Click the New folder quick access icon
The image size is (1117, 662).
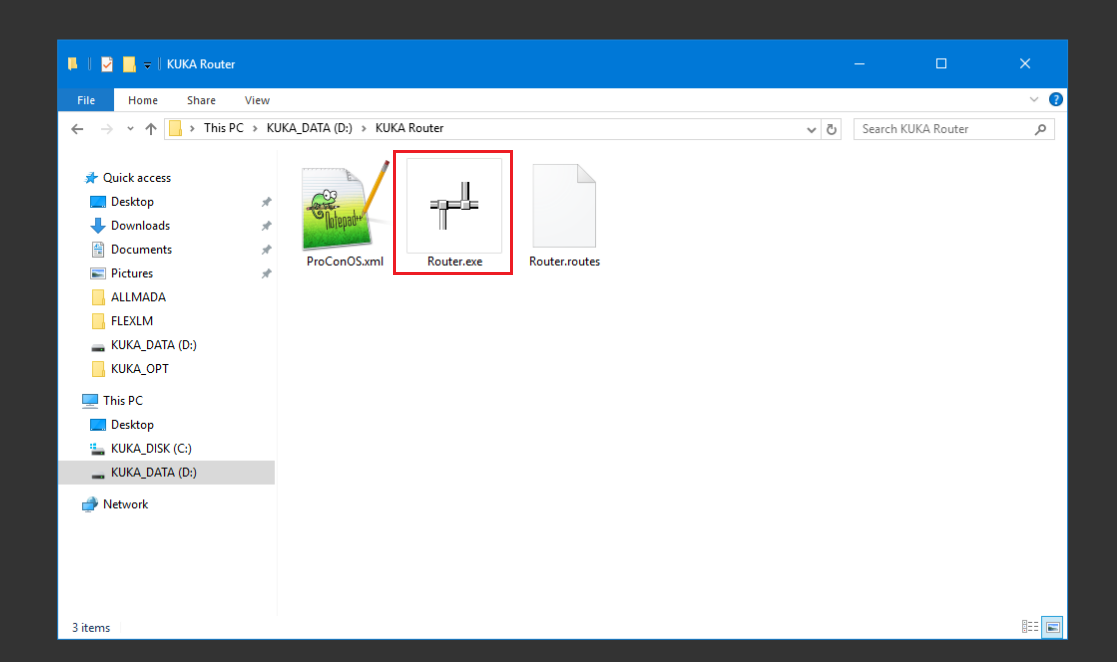click(129, 64)
